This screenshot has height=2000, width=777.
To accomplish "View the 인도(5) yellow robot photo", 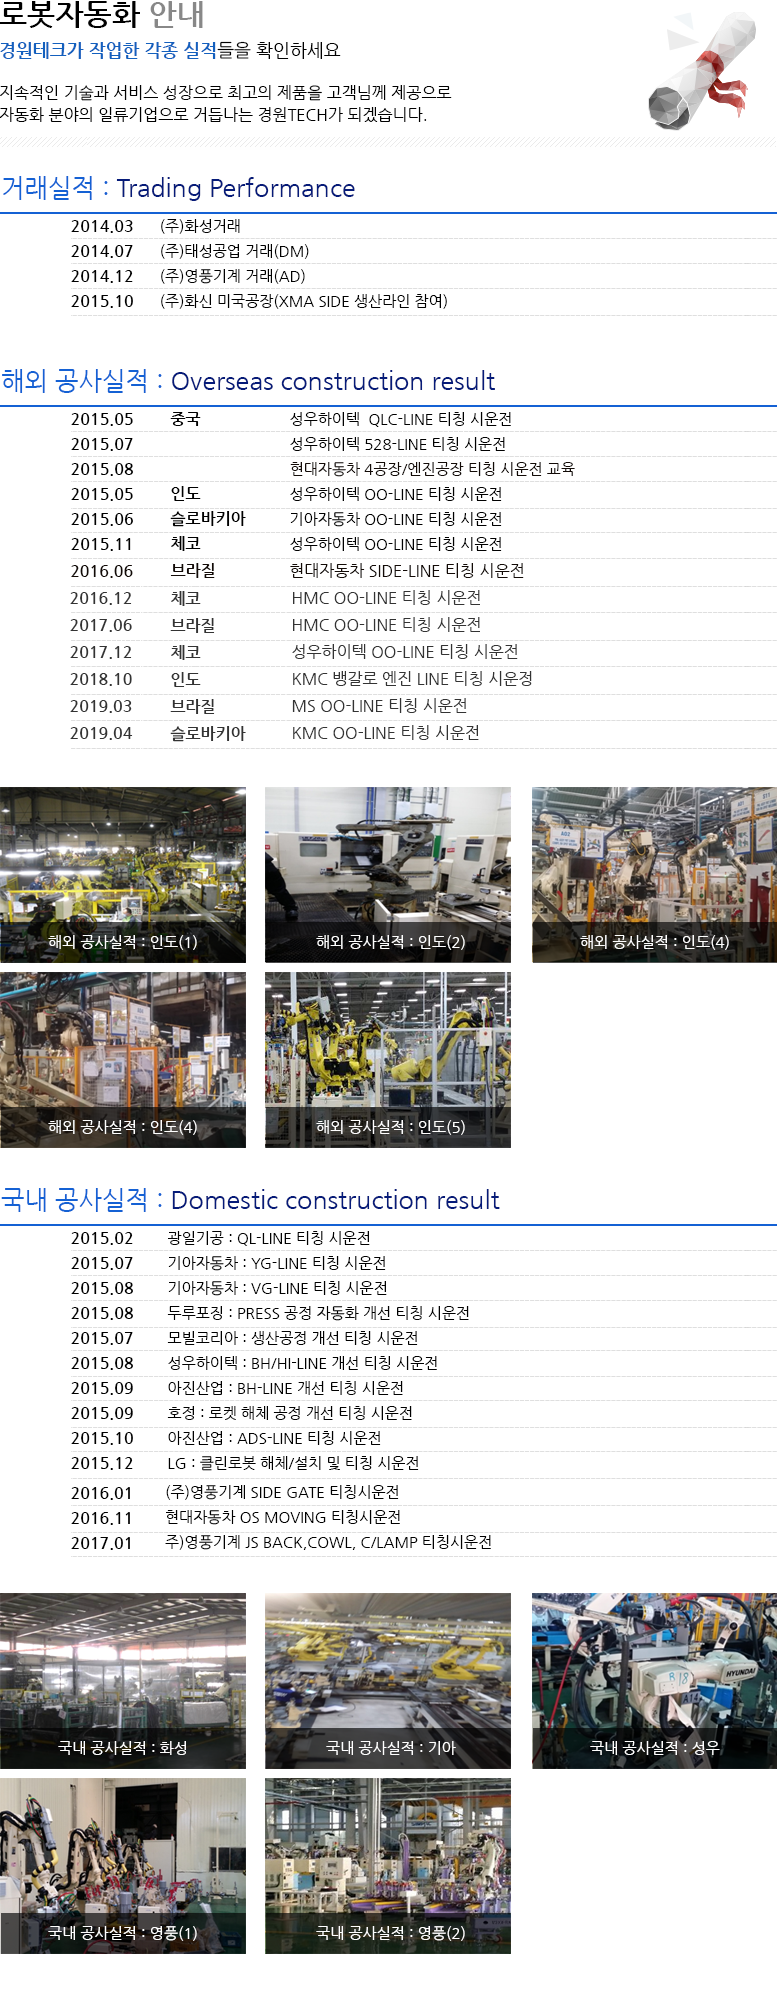I will pos(388,1059).
